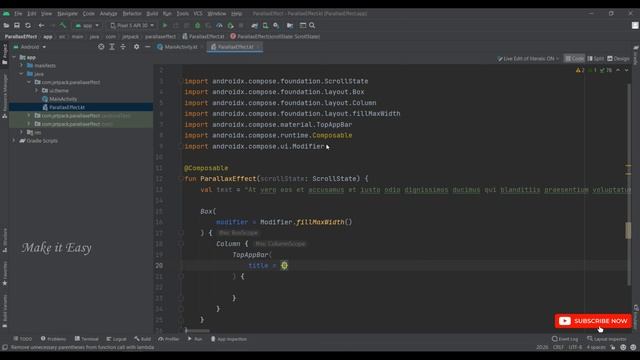Open the app run configuration dropdown
Screen dimensions: 640x360
point(87,25)
